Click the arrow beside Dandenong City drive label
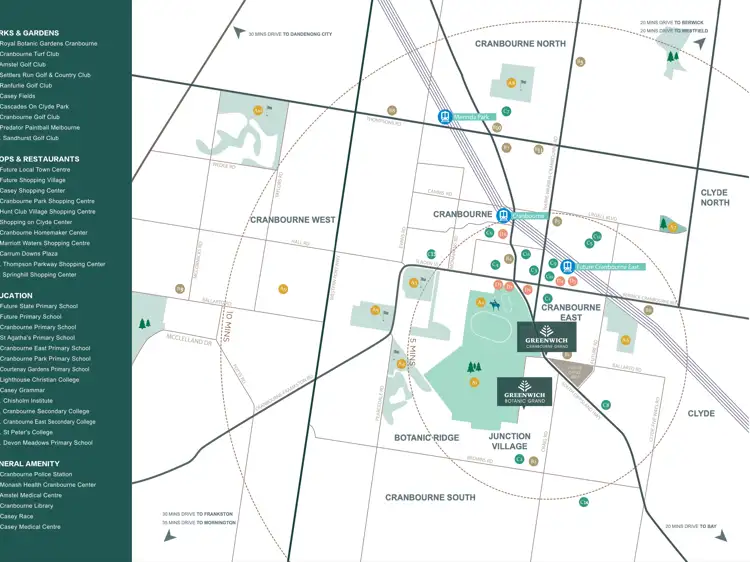This screenshot has width=750, height=562. click(x=239, y=32)
